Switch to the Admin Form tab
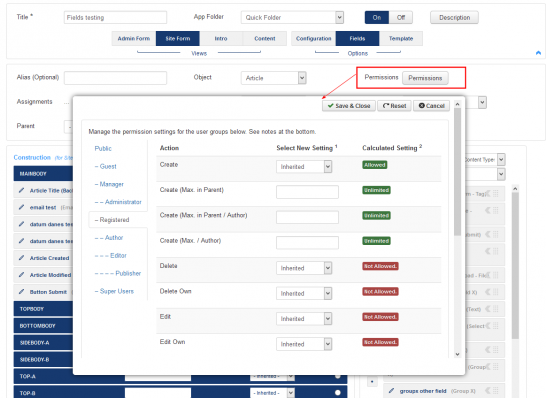 coord(134,39)
